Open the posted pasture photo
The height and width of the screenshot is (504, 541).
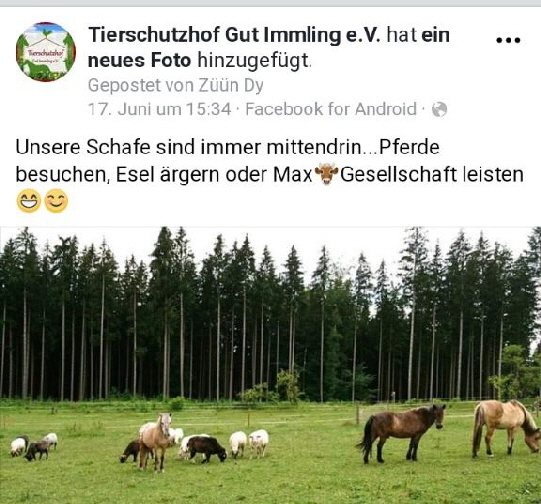[x=270, y=365]
